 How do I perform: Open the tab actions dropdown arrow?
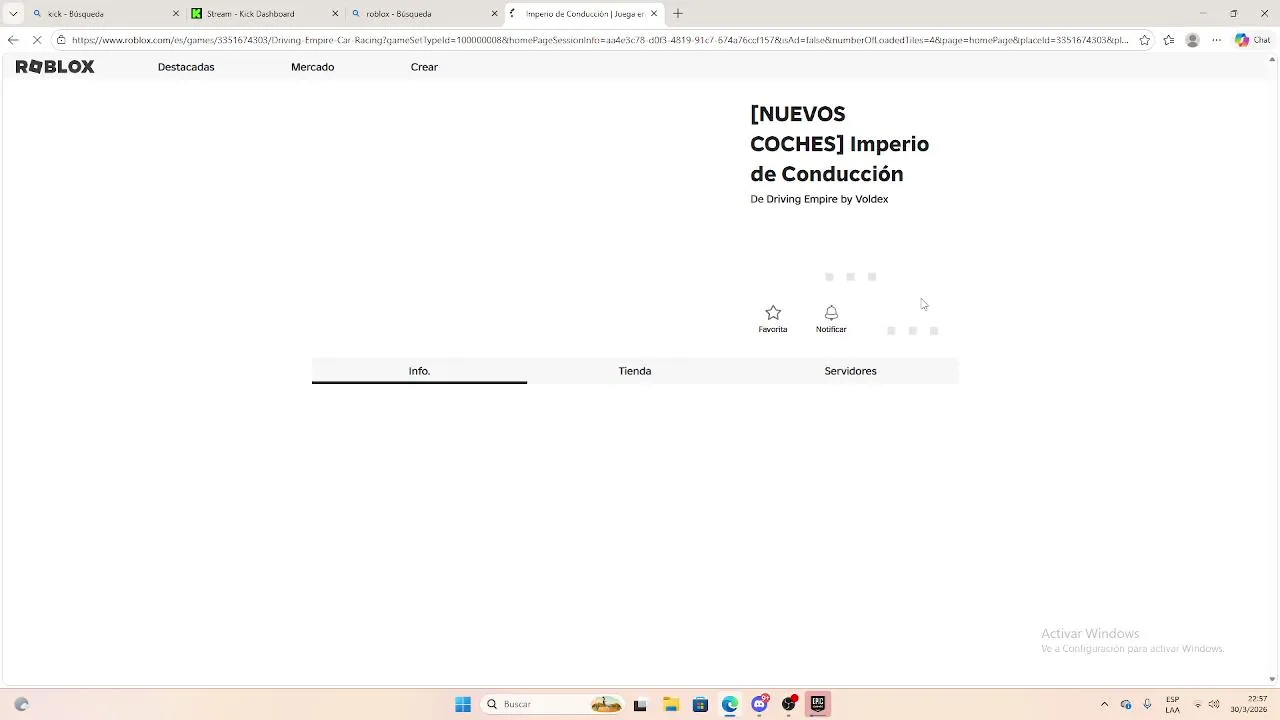(x=13, y=14)
